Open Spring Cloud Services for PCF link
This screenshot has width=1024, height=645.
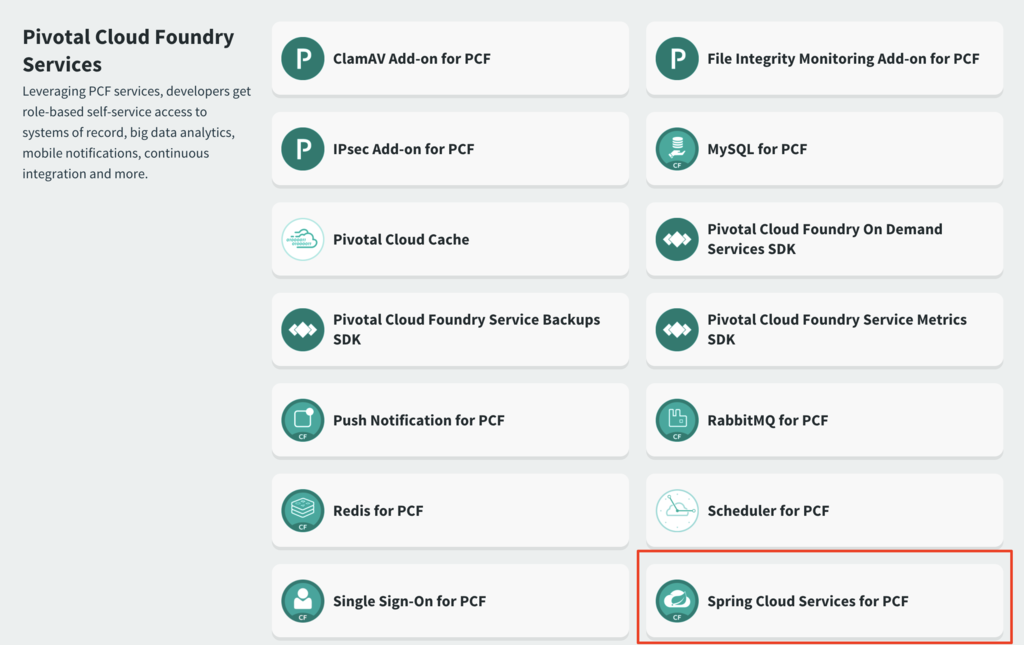pyautogui.click(x=807, y=602)
